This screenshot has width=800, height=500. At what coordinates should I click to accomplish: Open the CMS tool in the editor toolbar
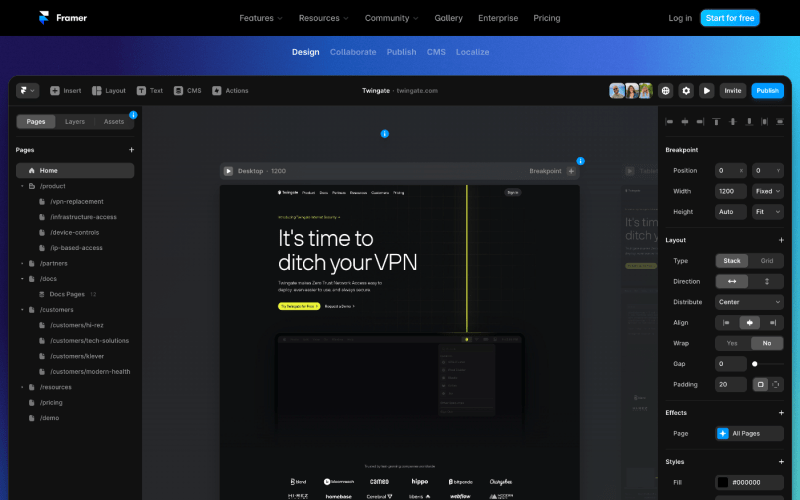point(187,91)
